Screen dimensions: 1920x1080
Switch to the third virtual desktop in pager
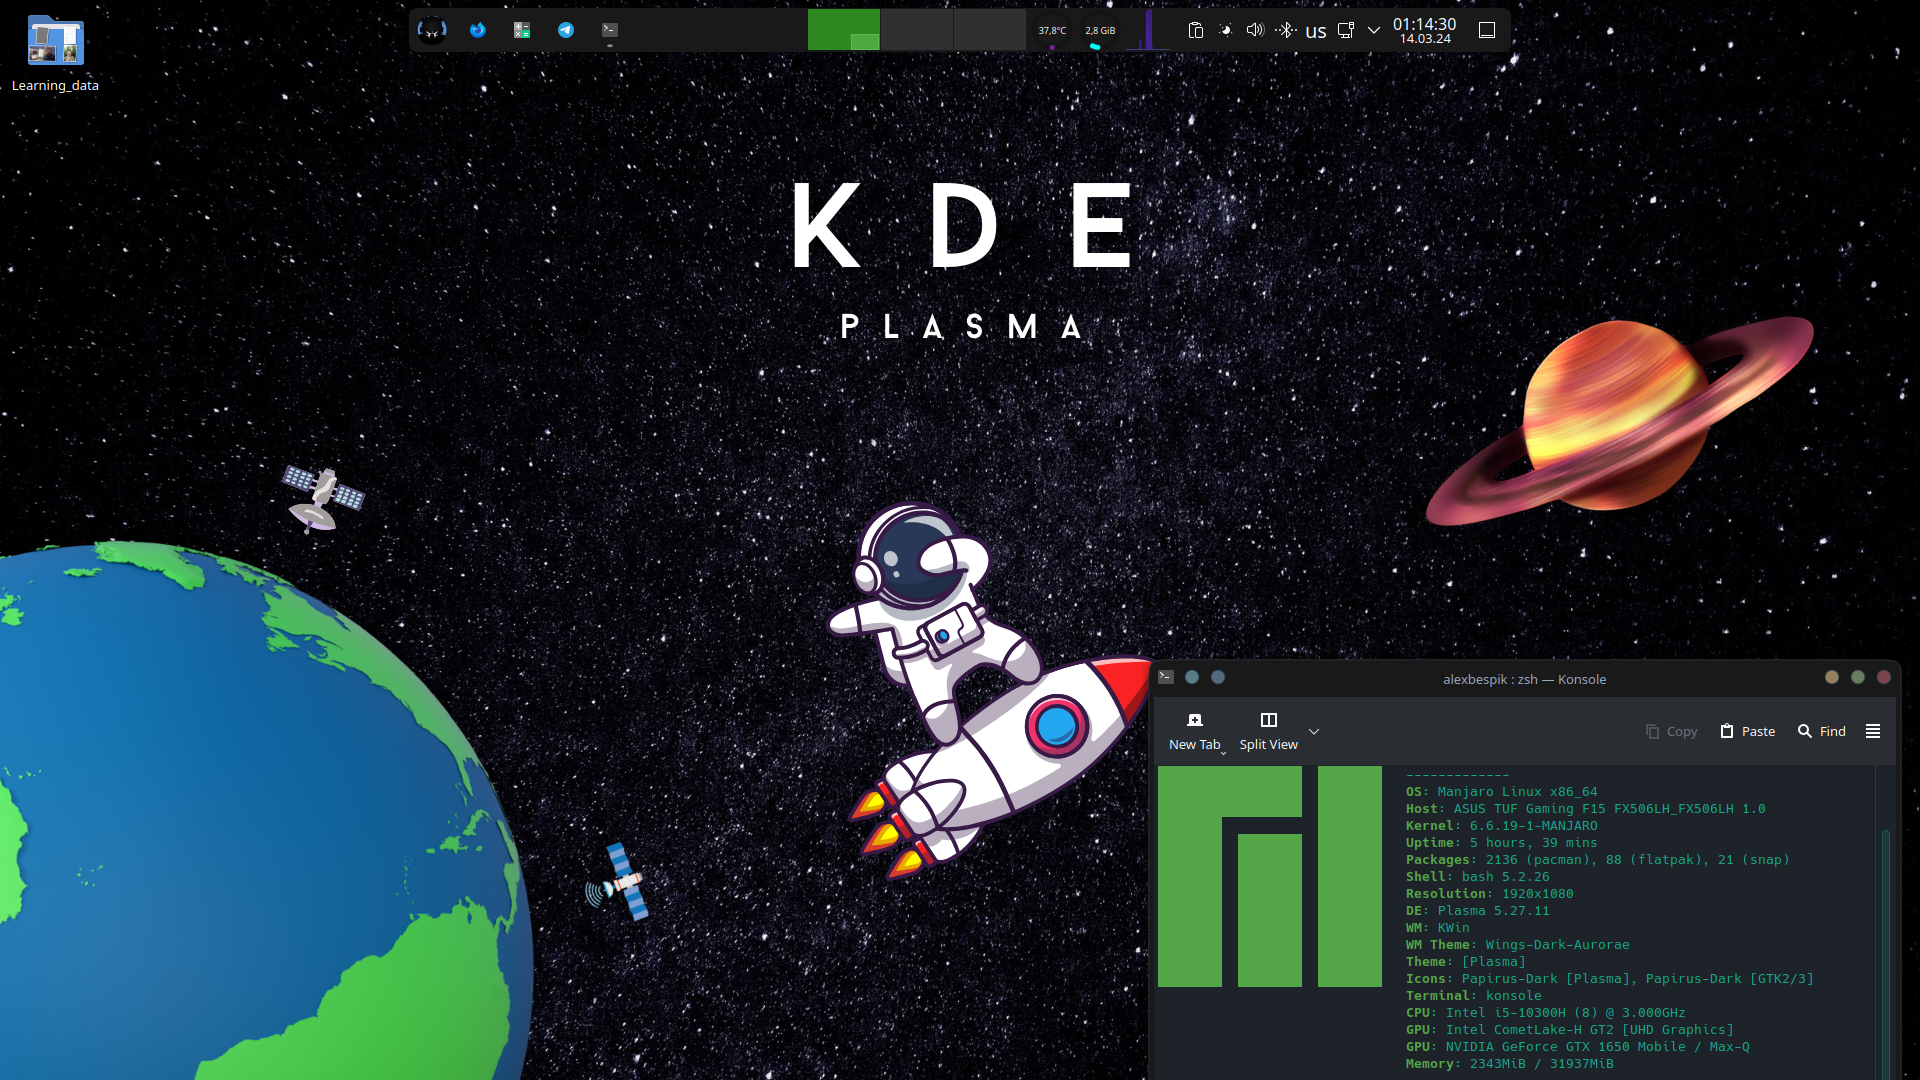point(990,30)
